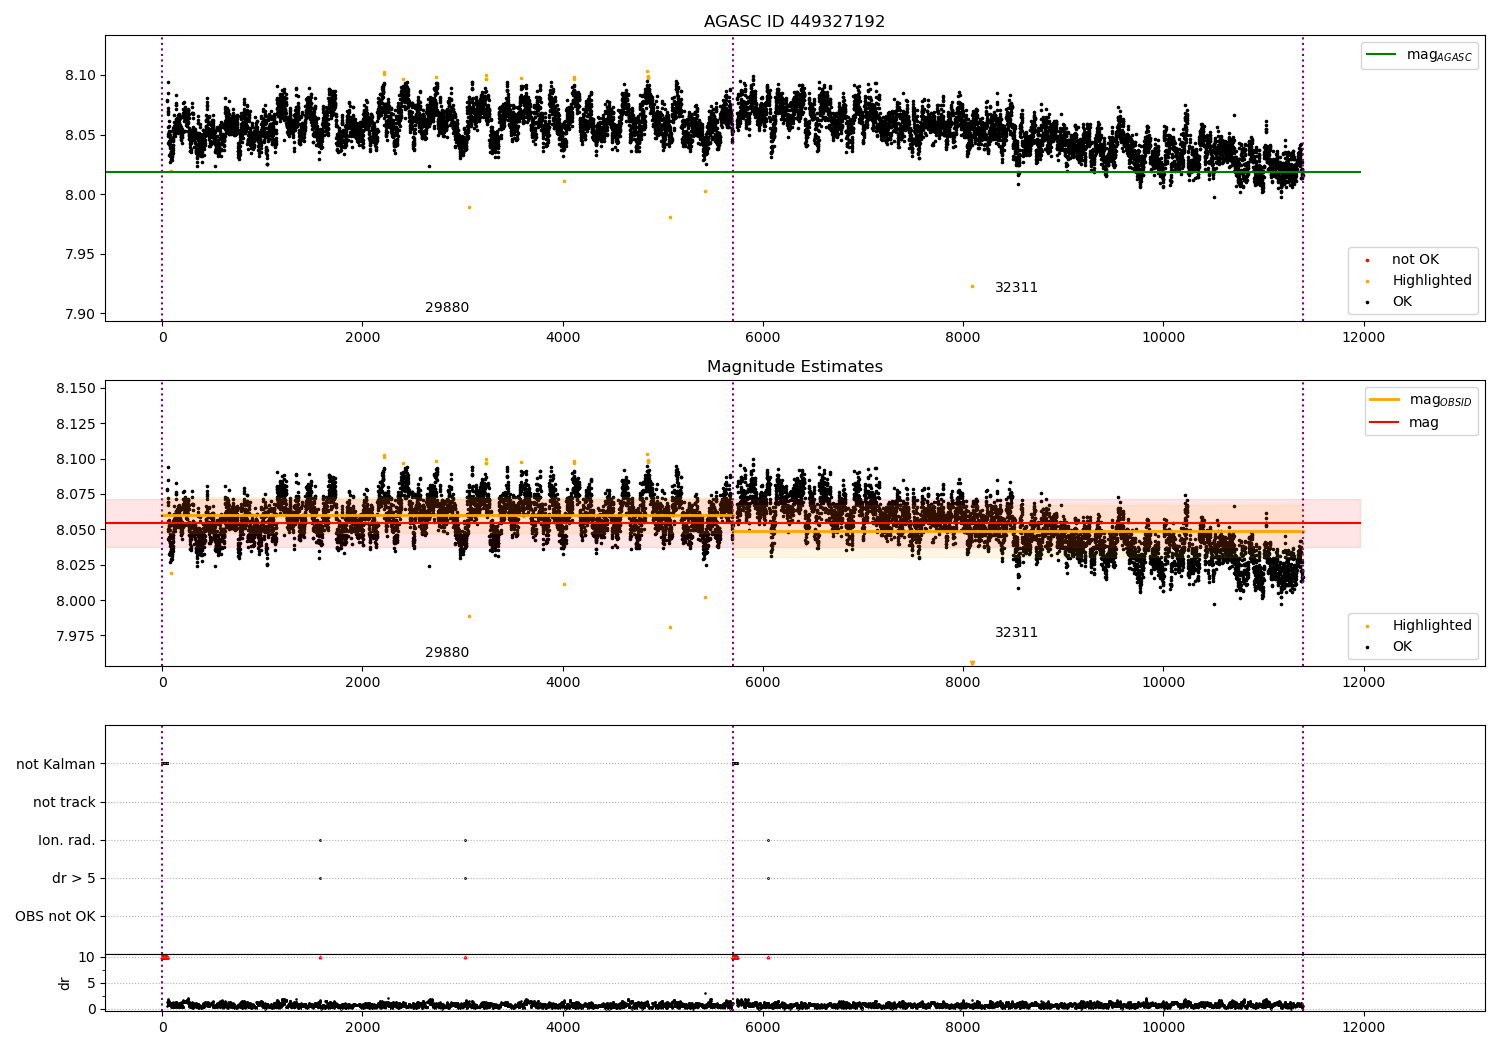Select the orange mag OBSID legend line
This screenshot has height=1050, width=1500.
pyautogui.click(x=1384, y=400)
